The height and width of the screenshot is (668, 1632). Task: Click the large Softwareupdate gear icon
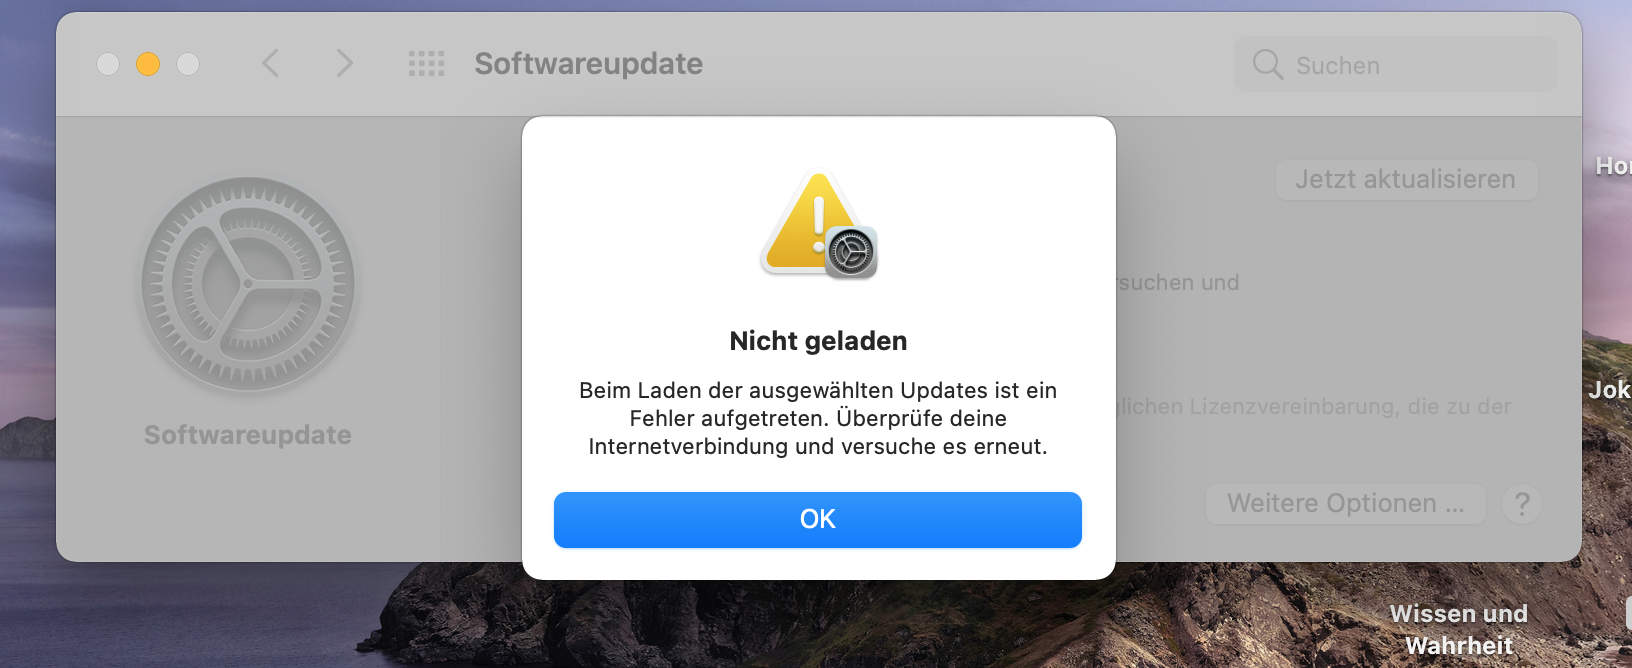point(248,284)
